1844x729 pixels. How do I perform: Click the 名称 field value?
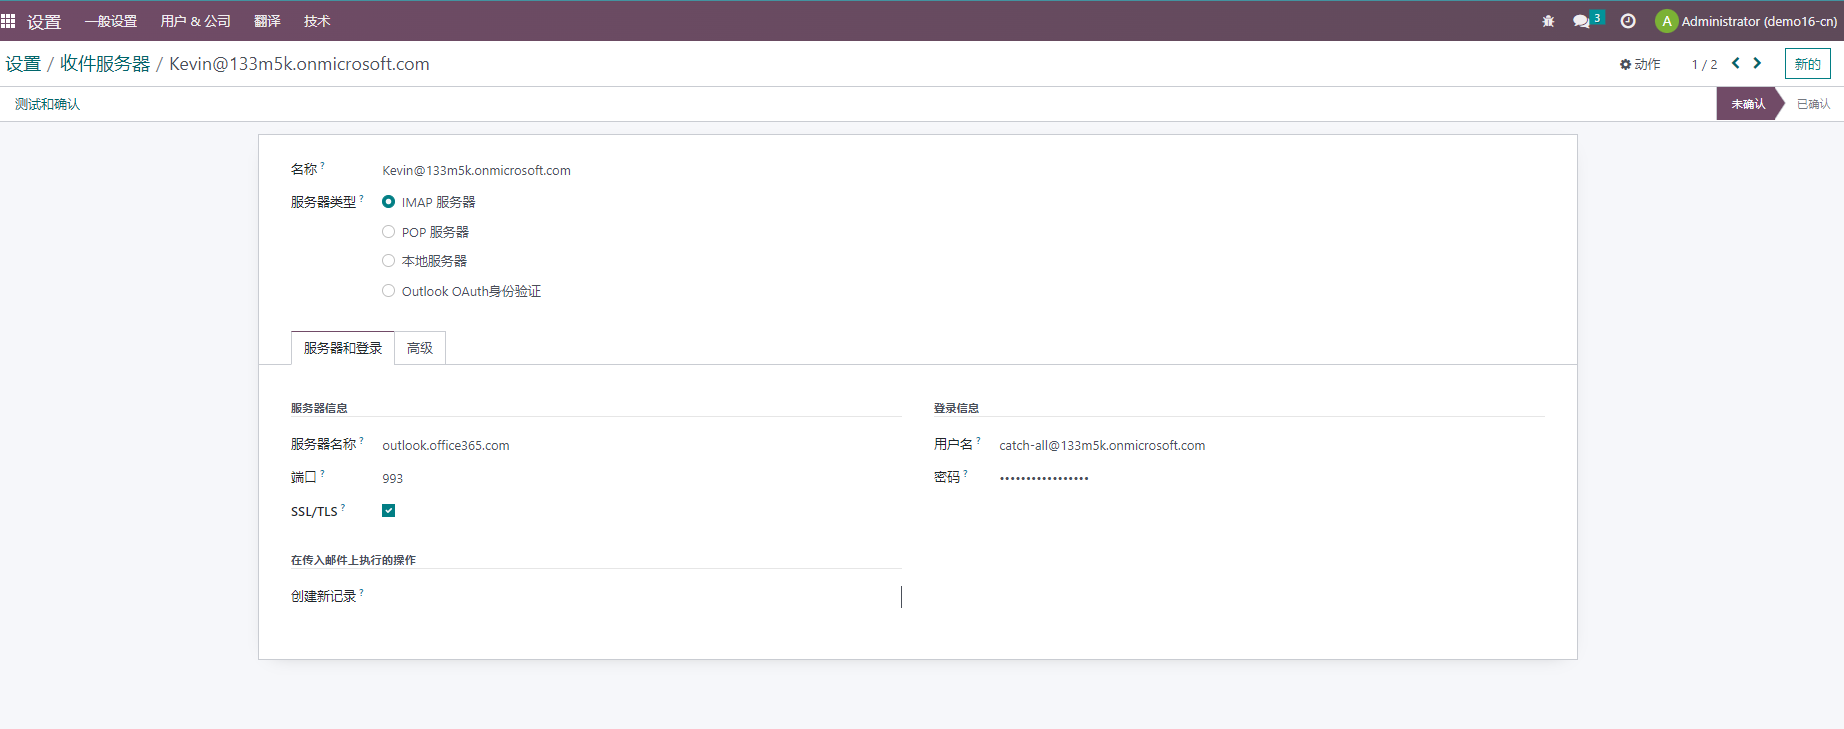click(x=477, y=171)
